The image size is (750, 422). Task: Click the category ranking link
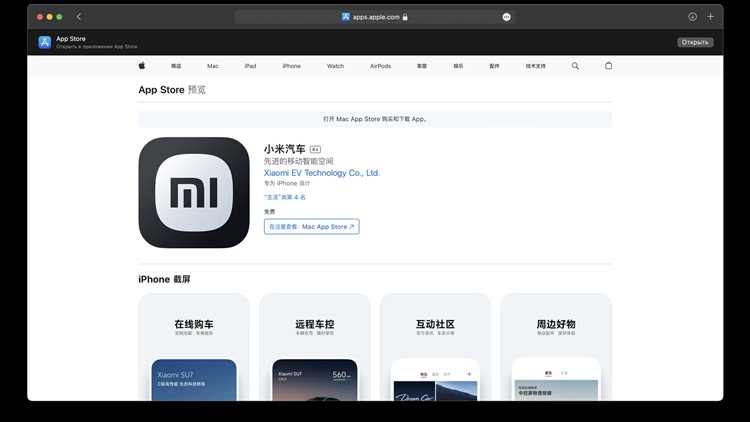[285, 197]
